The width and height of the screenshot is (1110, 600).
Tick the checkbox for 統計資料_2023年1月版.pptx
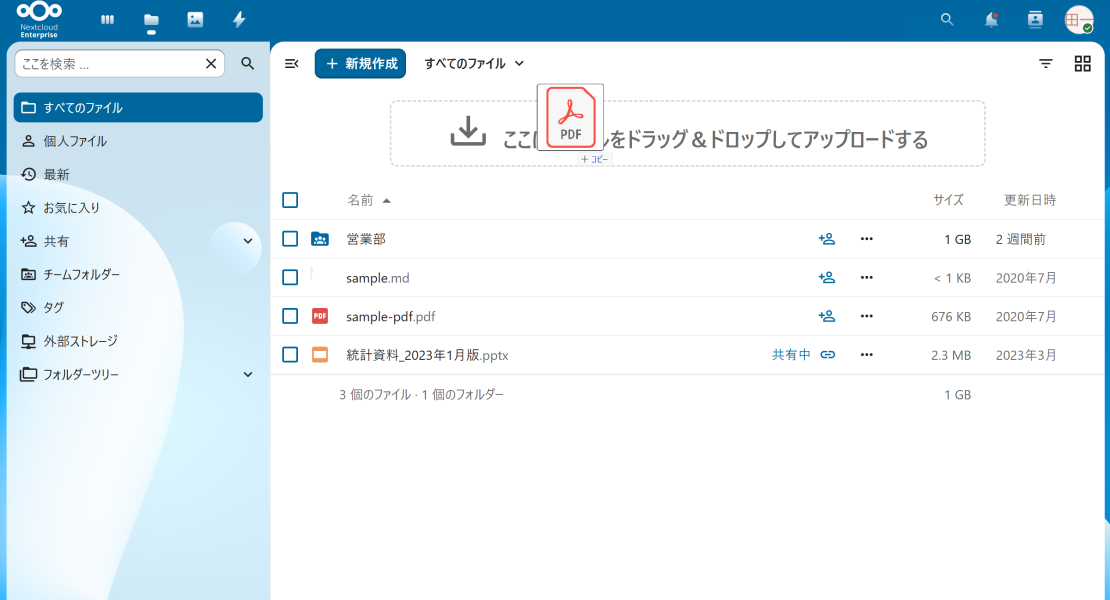[x=290, y=354]
